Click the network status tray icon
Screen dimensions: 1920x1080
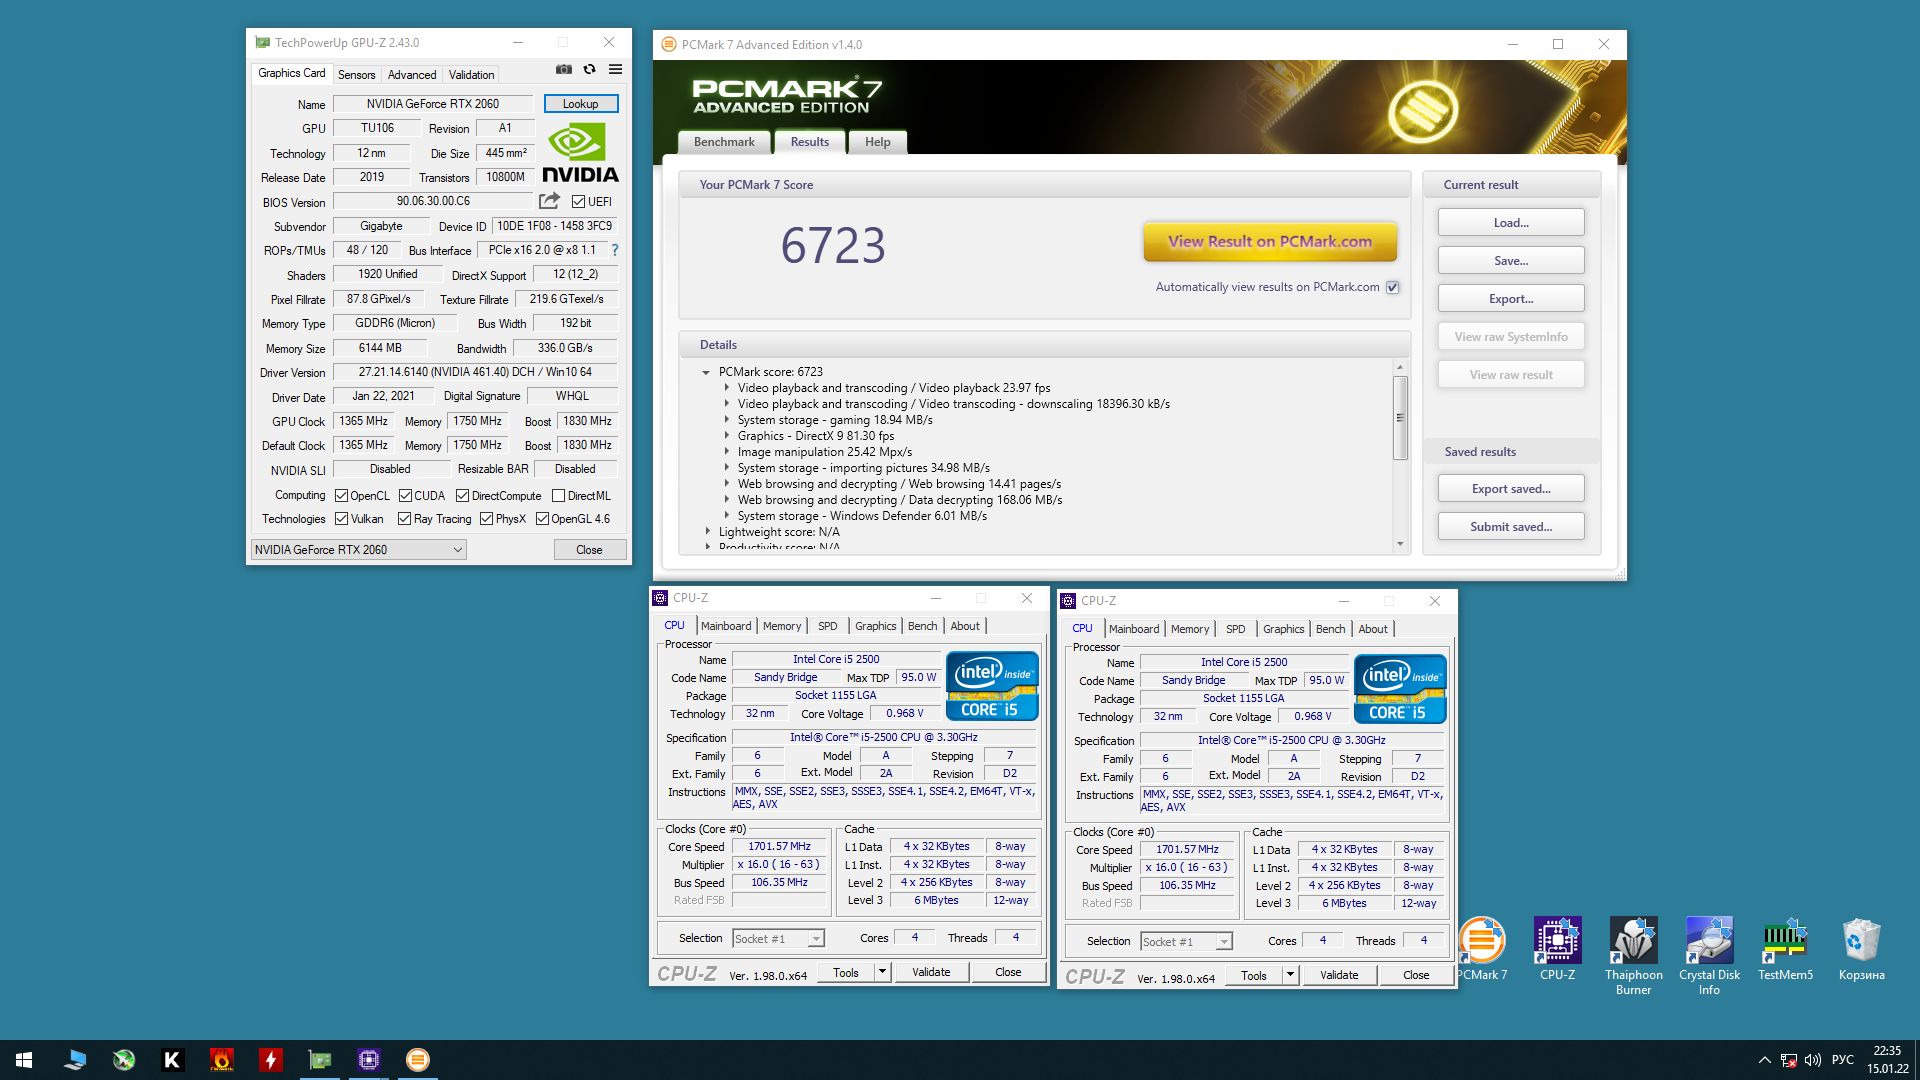[1789, 1060]
